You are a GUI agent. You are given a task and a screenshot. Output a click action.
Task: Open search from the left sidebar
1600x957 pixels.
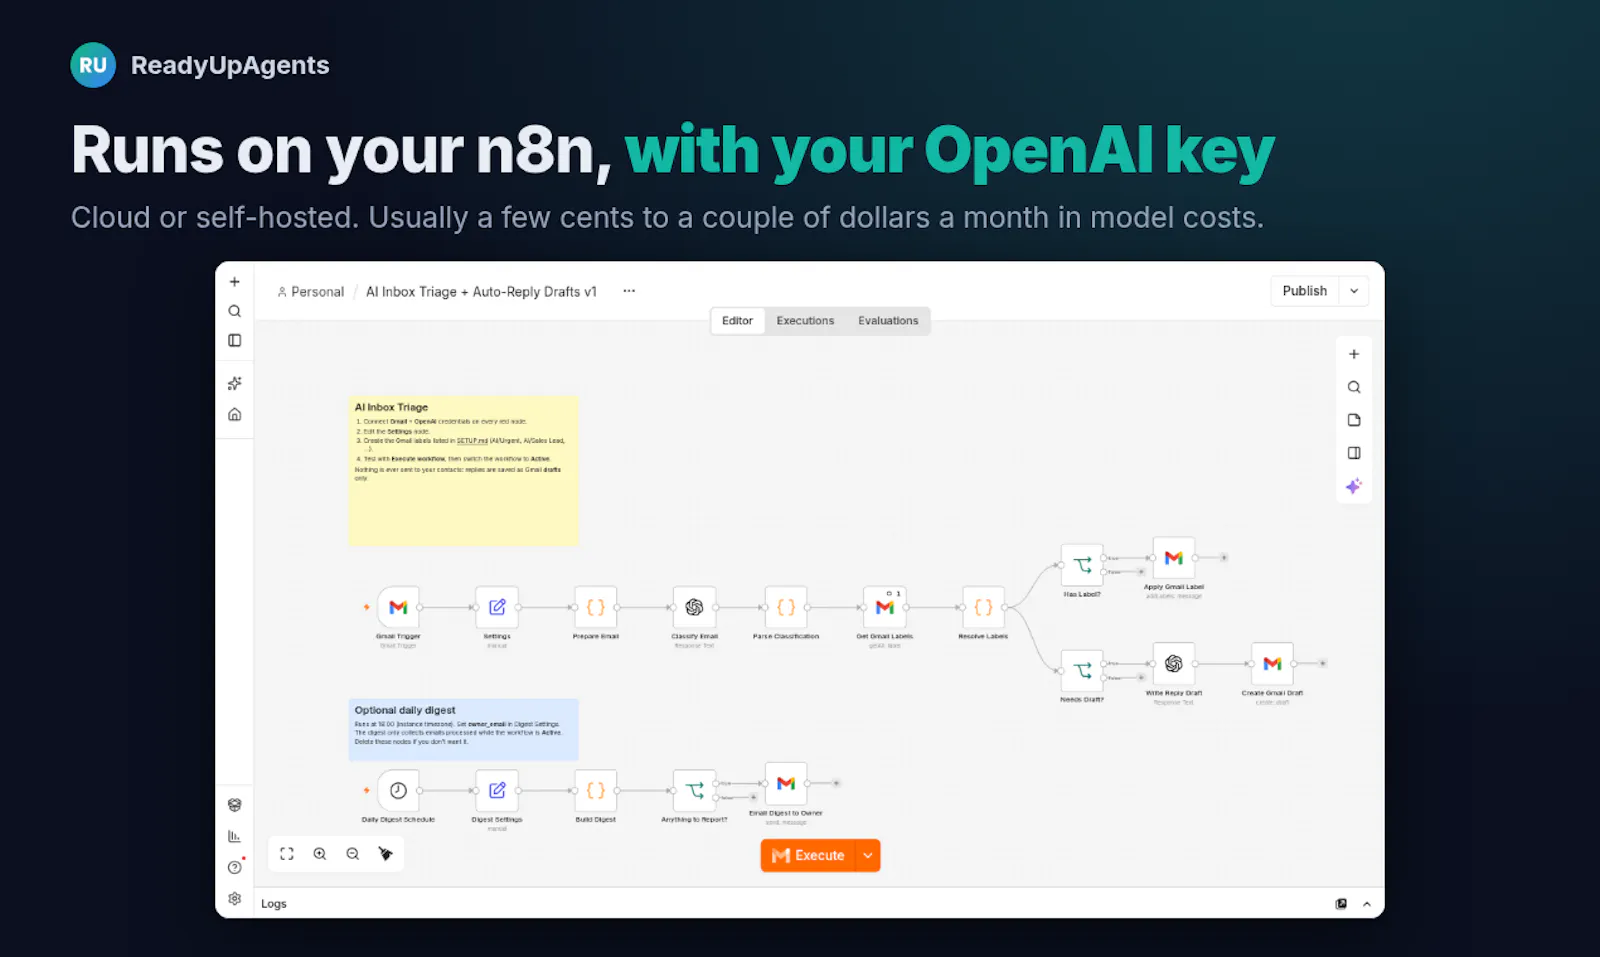click(x=234, y=311)
